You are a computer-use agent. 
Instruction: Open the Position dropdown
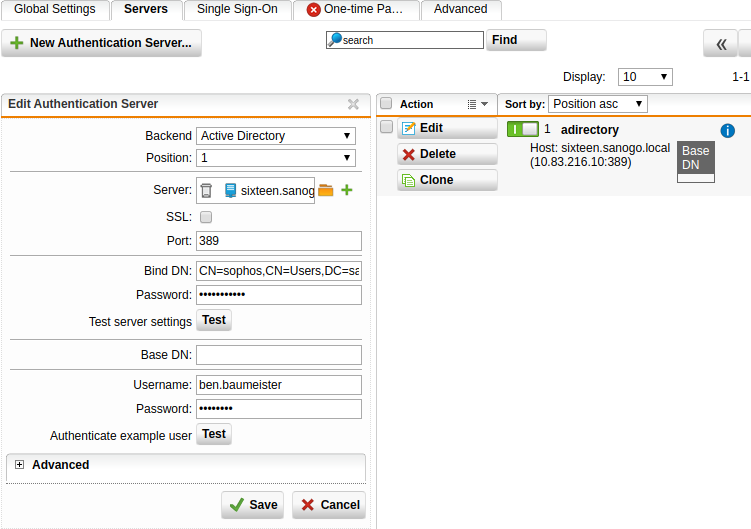(276, 158)
